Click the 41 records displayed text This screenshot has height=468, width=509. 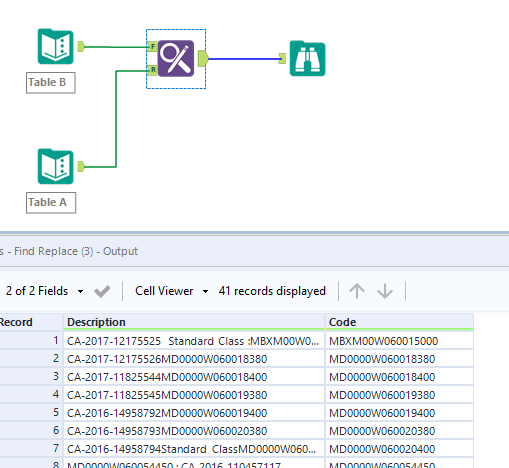(272, 291)
